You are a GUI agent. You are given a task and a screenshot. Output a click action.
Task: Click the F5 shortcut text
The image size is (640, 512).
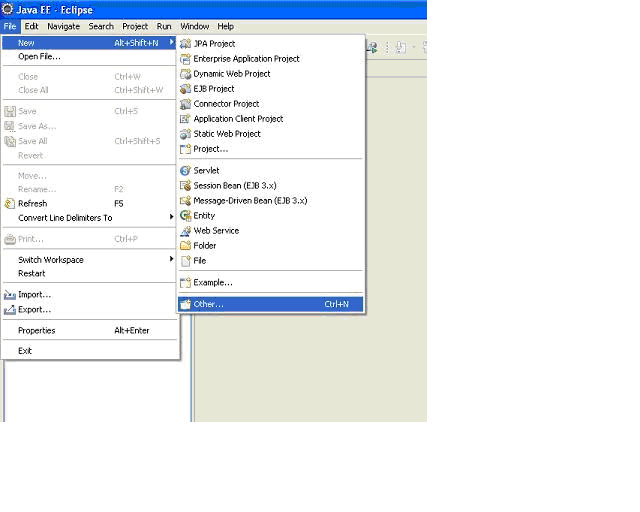tap(119, 203)
